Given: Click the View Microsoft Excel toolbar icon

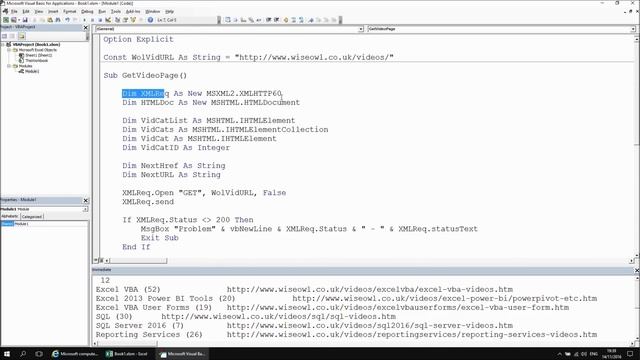Looking at the screenshot, I should pos(6,20).
